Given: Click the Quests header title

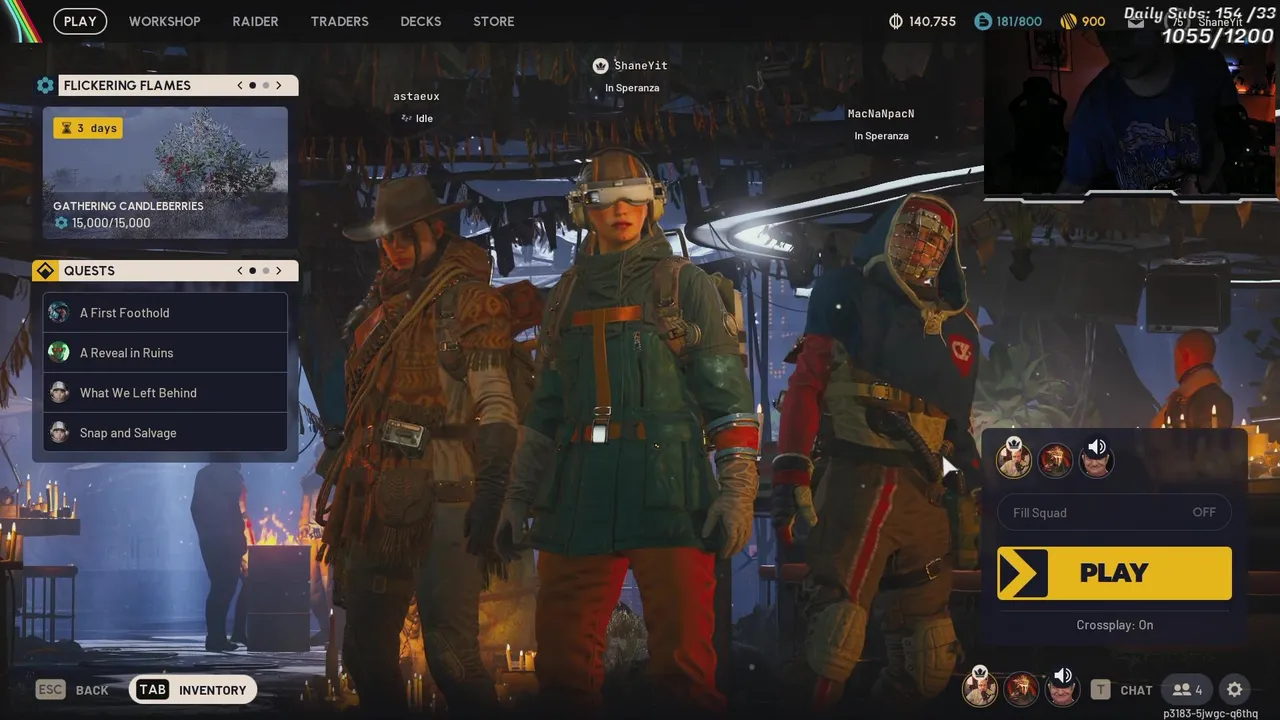Looking at the screenshot, I should click(89, 271).
